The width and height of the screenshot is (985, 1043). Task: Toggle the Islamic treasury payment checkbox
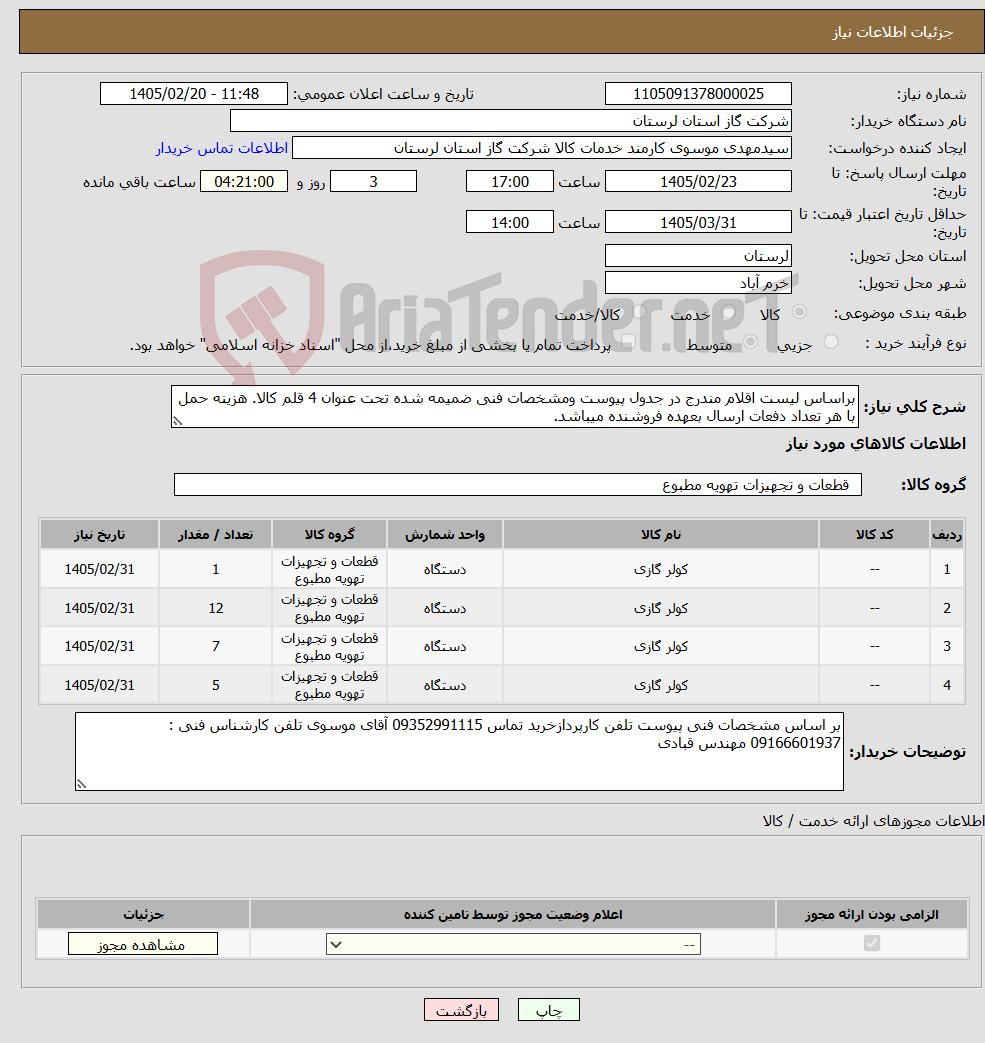coord(628,342)
